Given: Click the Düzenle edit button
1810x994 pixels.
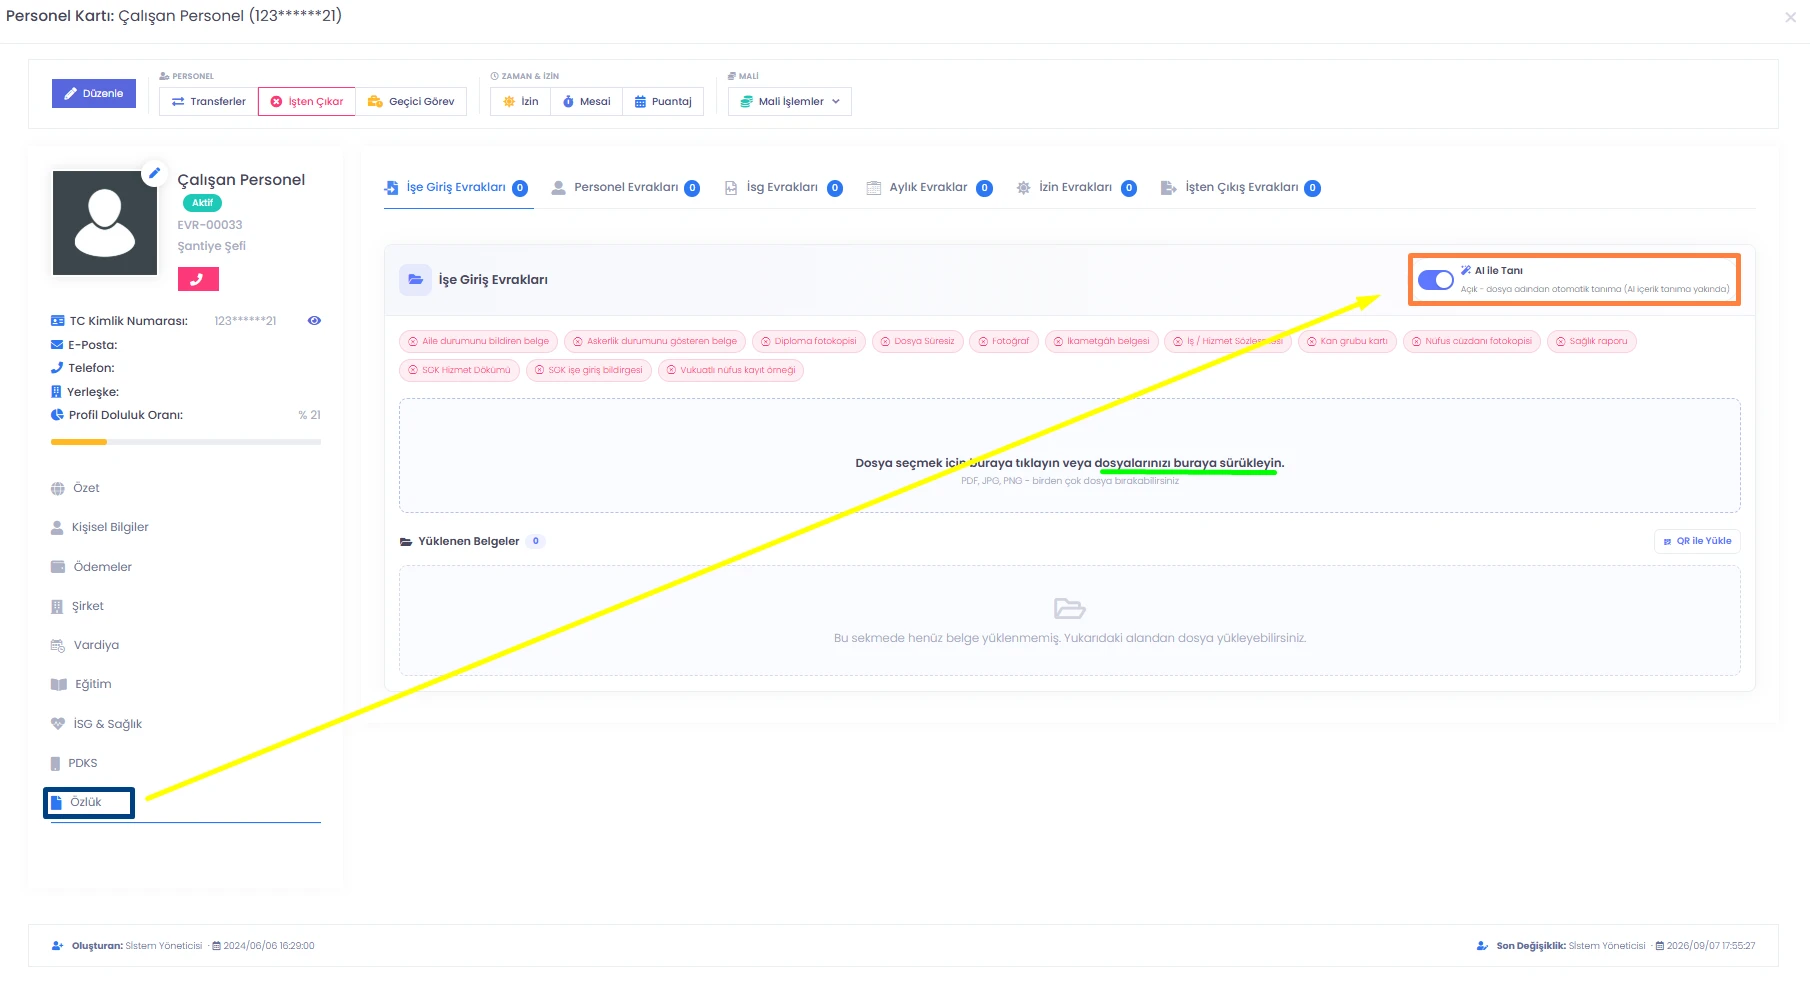Looking at the screenshot, I should click(94, 93).
